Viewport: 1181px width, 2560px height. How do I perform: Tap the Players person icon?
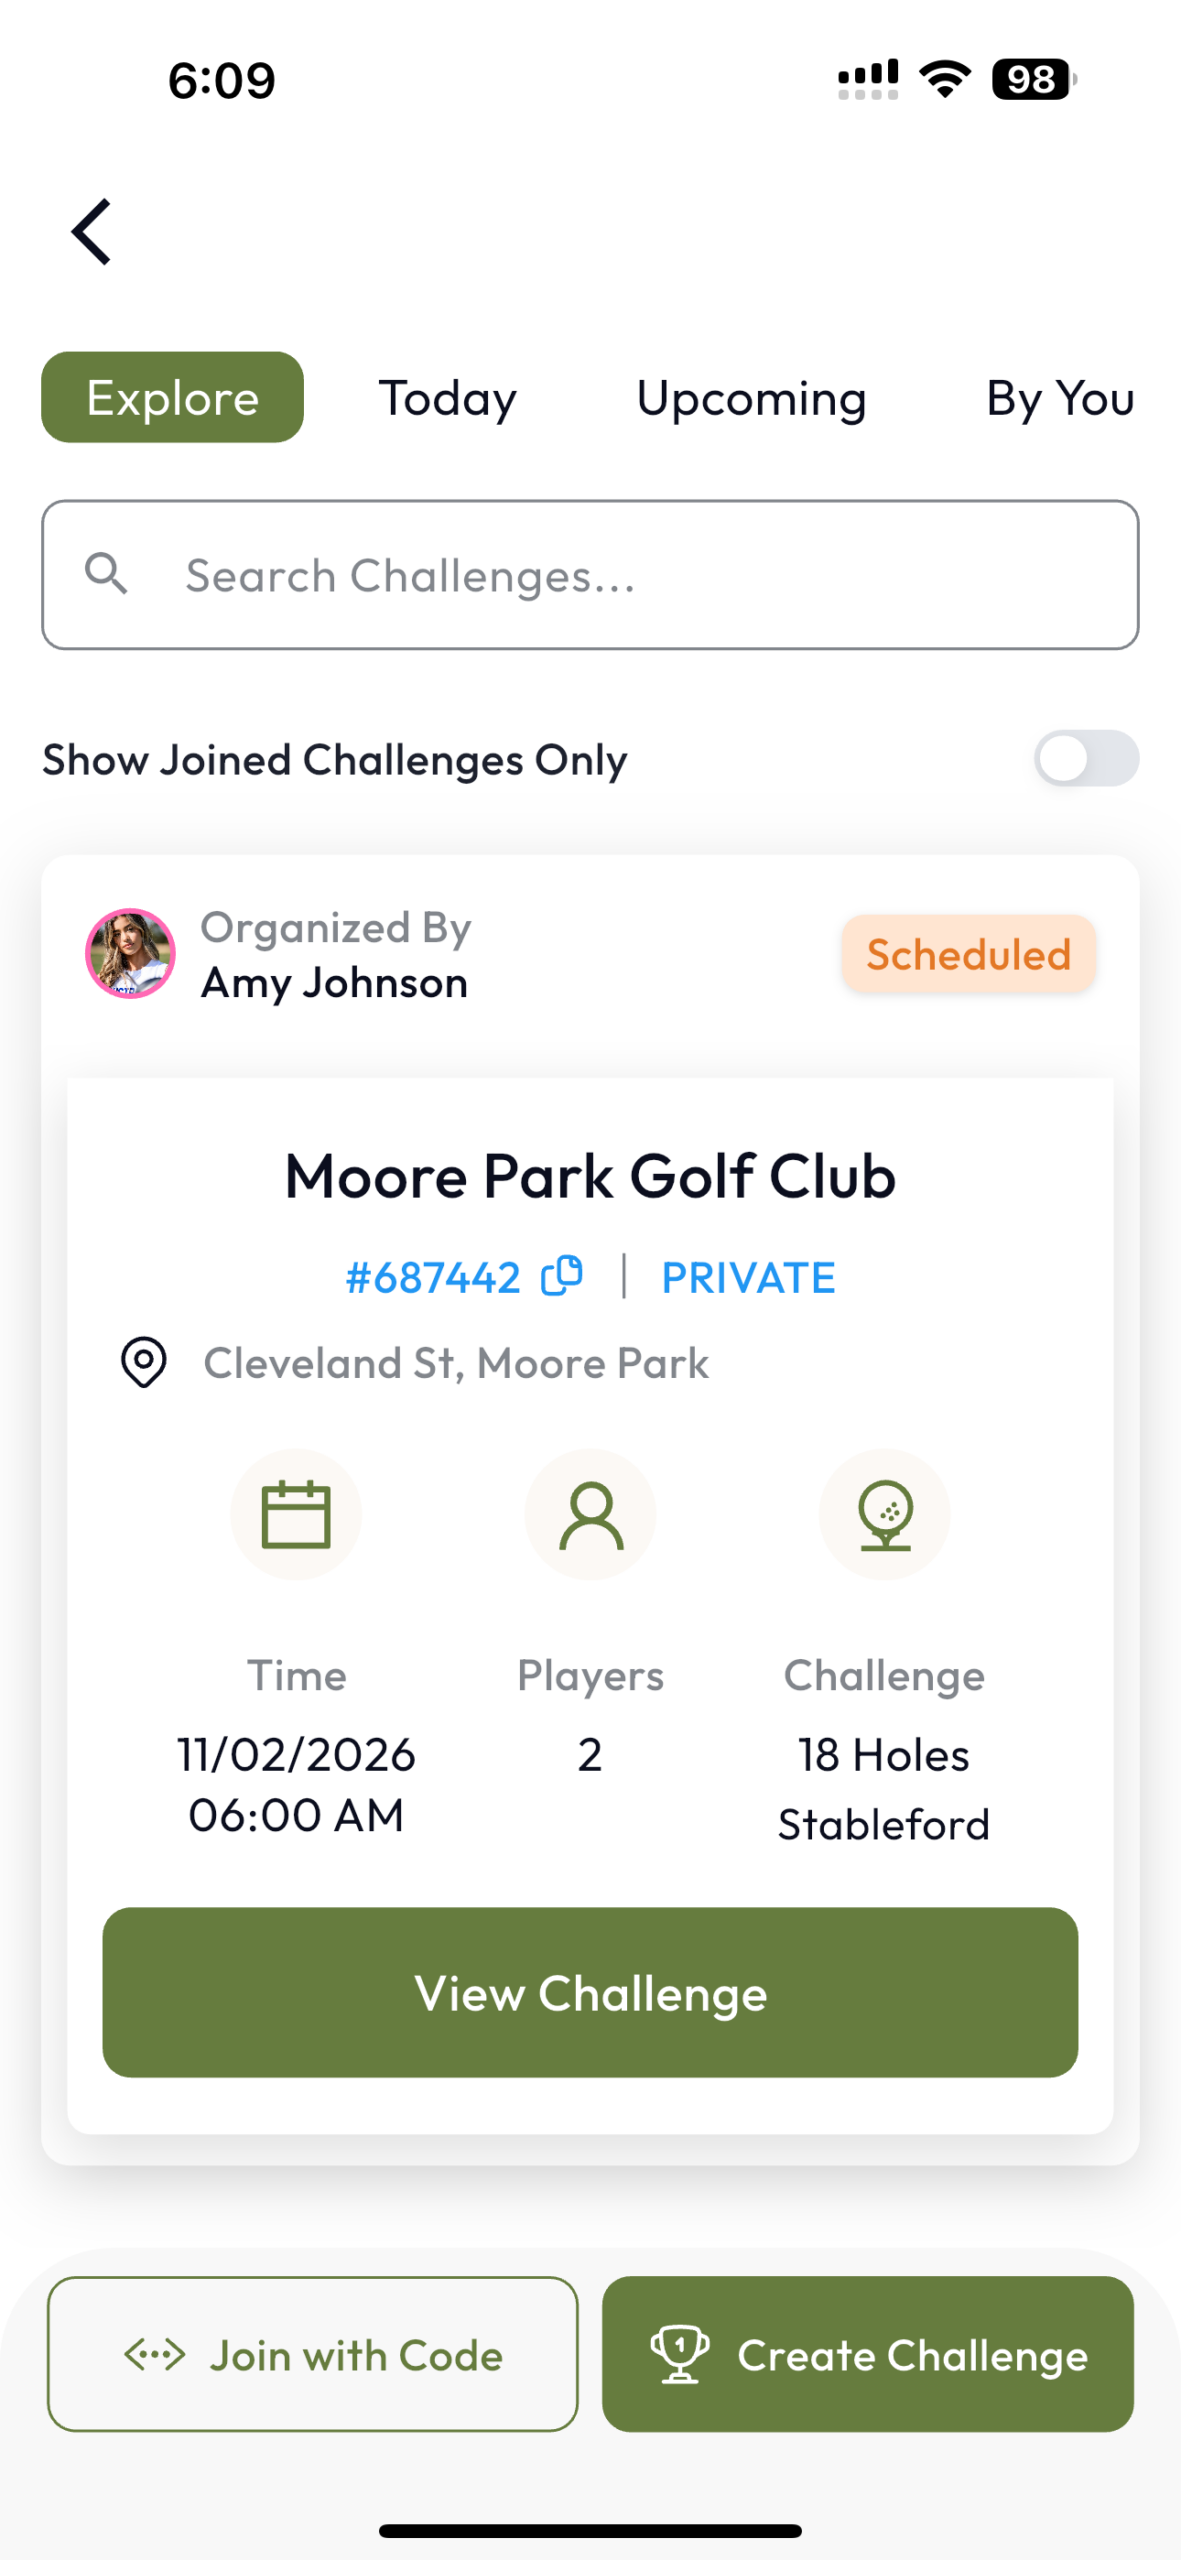tap(590, 1514)
